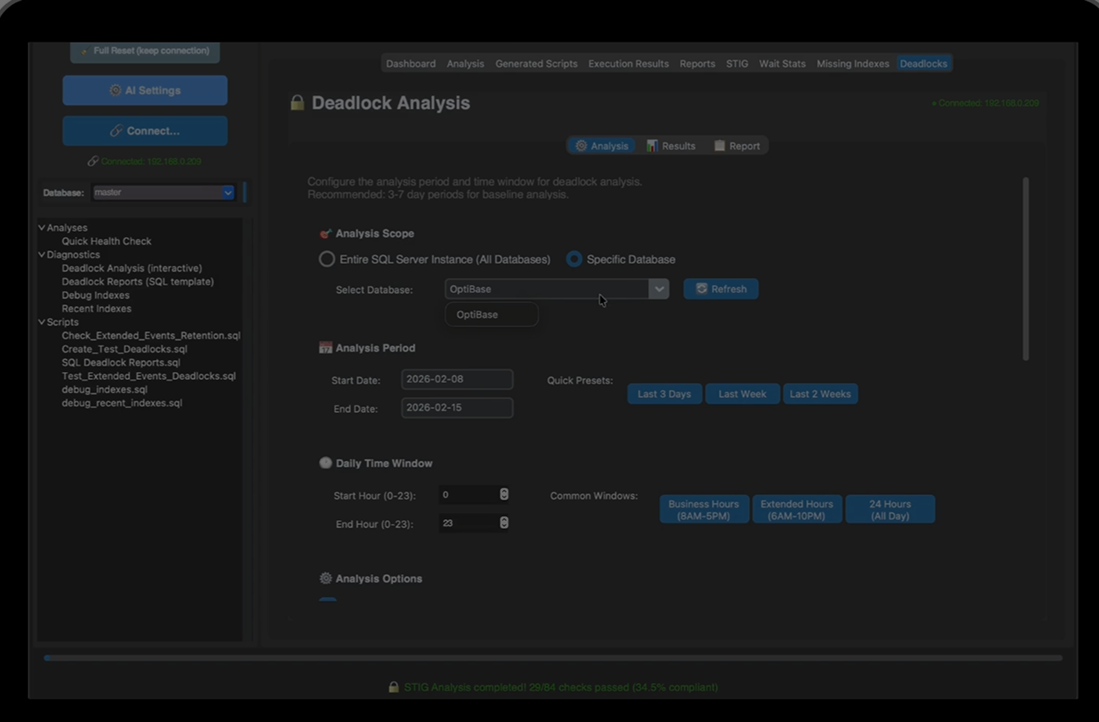Open Deadlock Analysis (interactive)

tap(132, 268)
